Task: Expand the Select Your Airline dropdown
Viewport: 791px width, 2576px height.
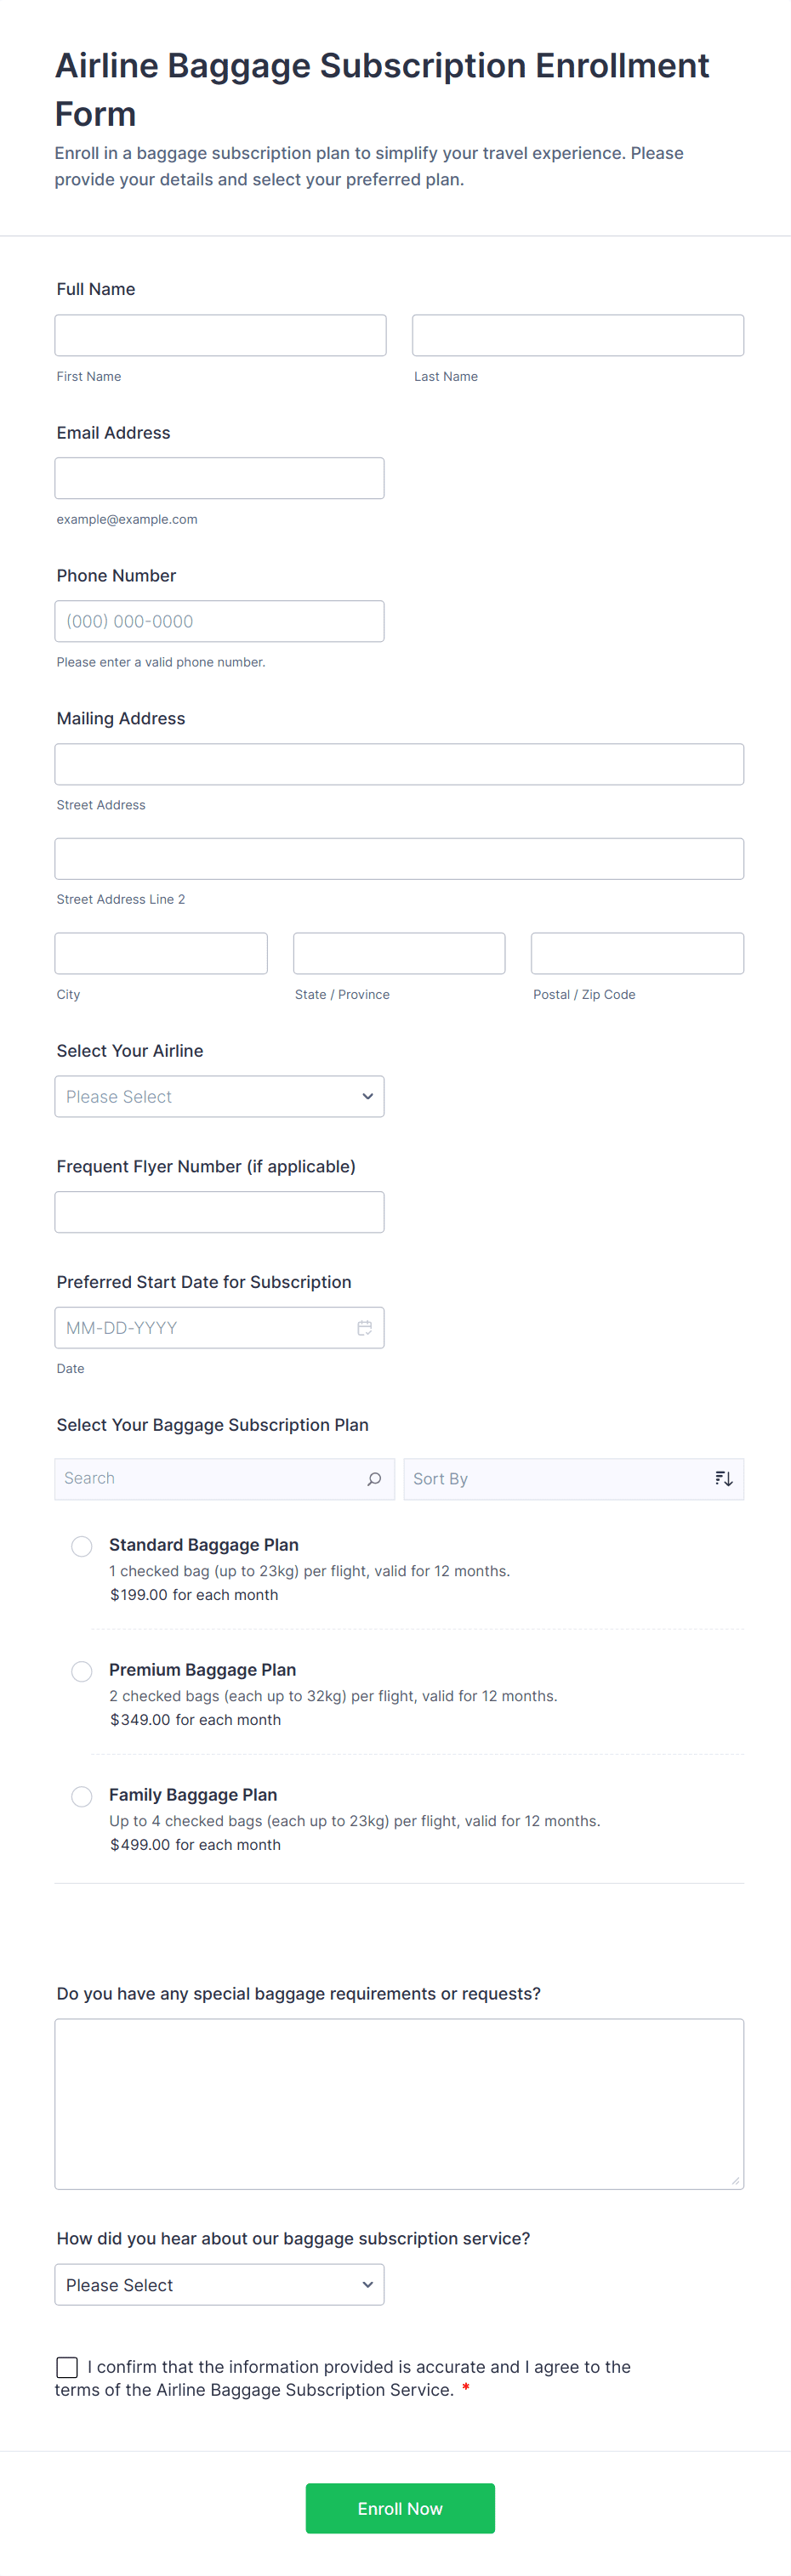Action: click(x=219, y=1097)
